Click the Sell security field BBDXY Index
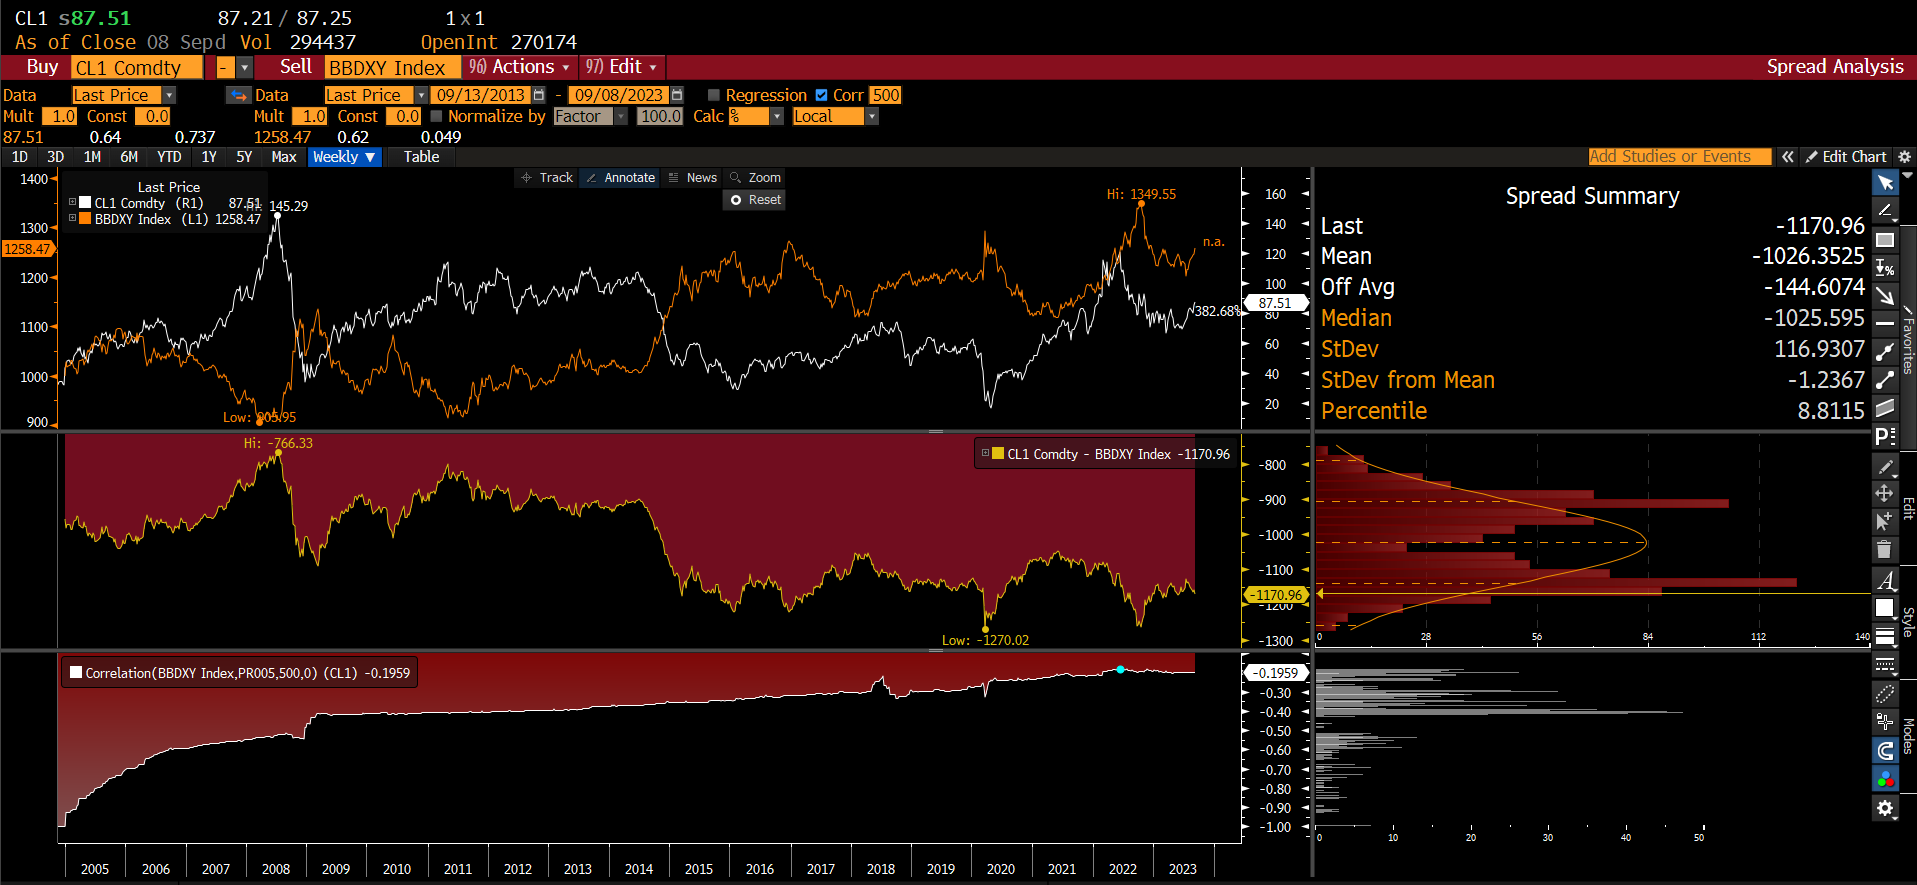This screenshot has width=1917, height=885. 393,68
